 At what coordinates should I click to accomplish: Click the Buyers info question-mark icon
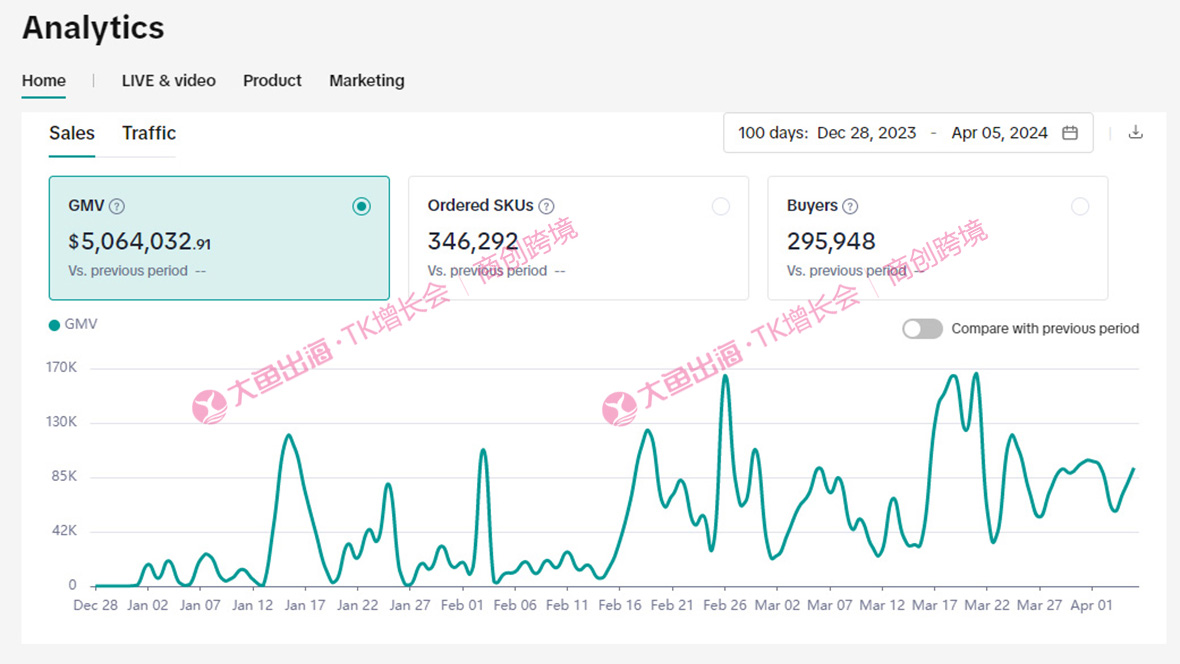[x=850, y=206]
